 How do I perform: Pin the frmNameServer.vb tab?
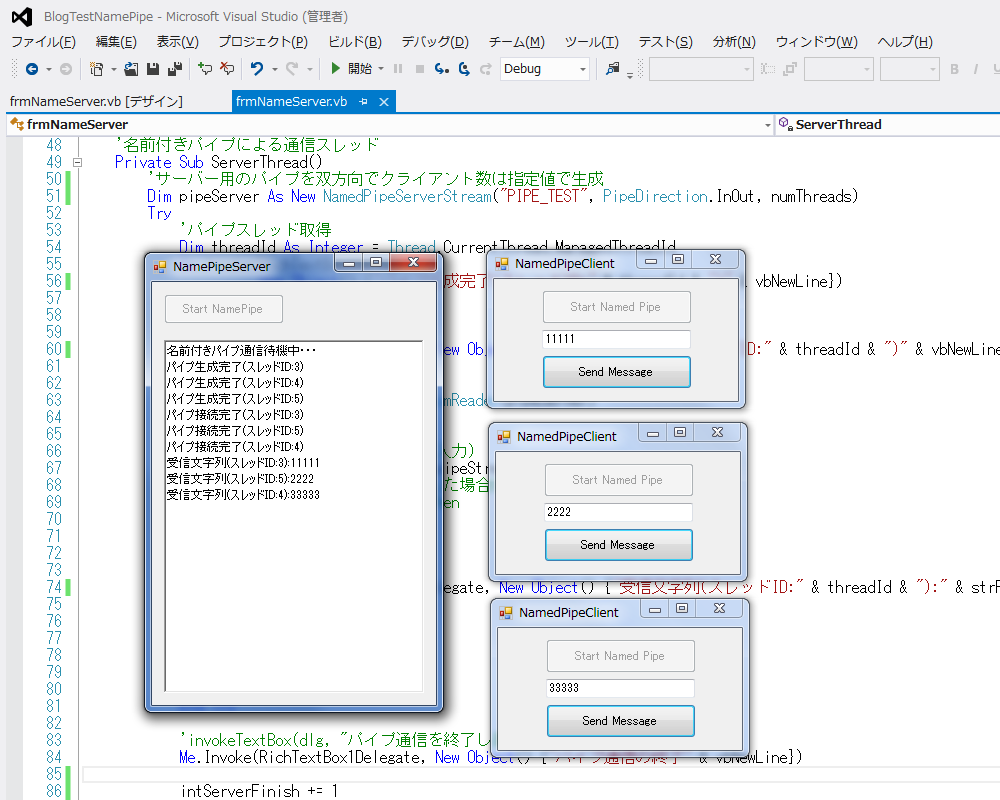point(364,102)
